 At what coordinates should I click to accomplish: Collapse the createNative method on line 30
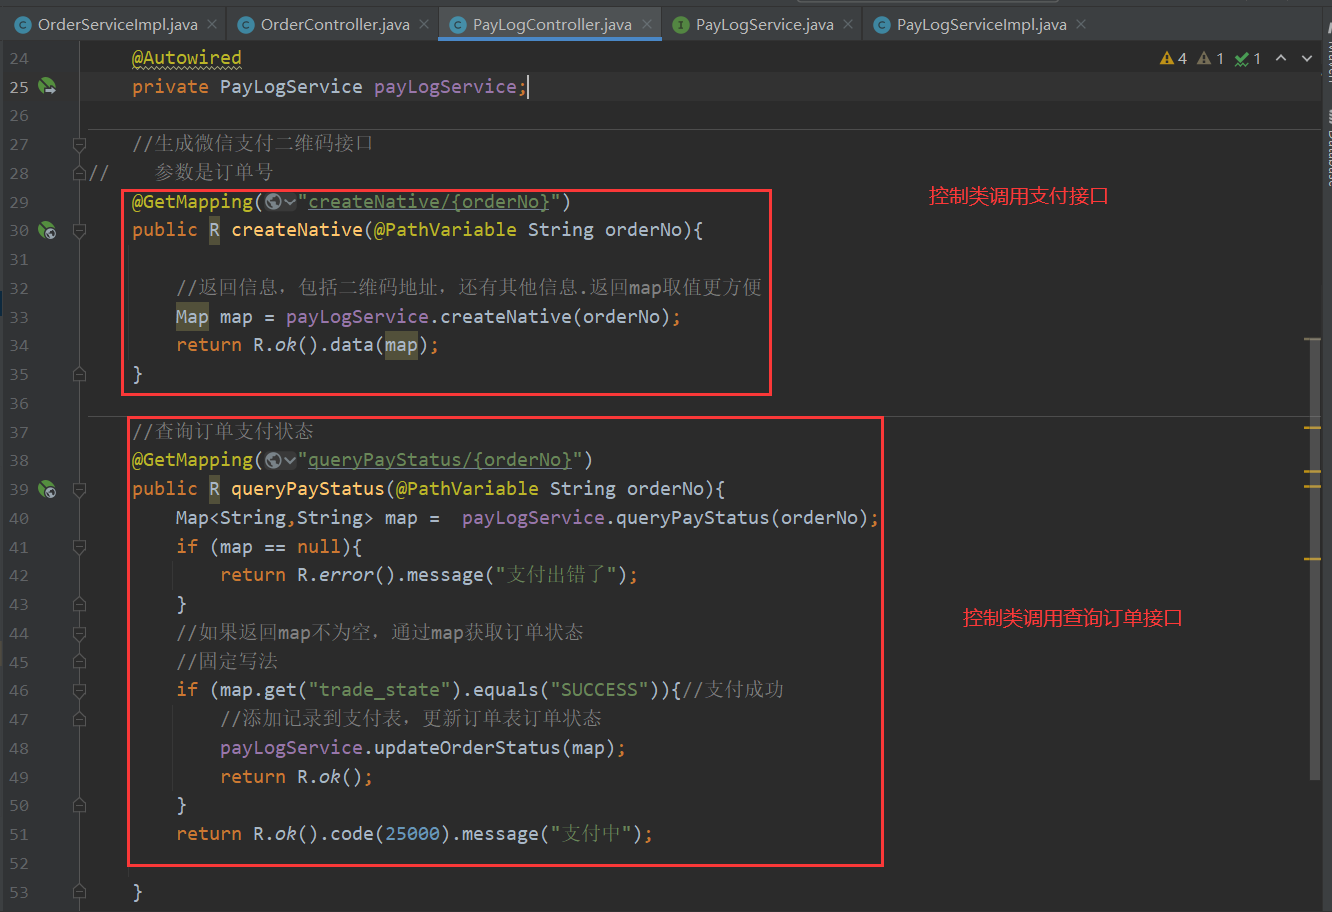(x=79, y=231)
